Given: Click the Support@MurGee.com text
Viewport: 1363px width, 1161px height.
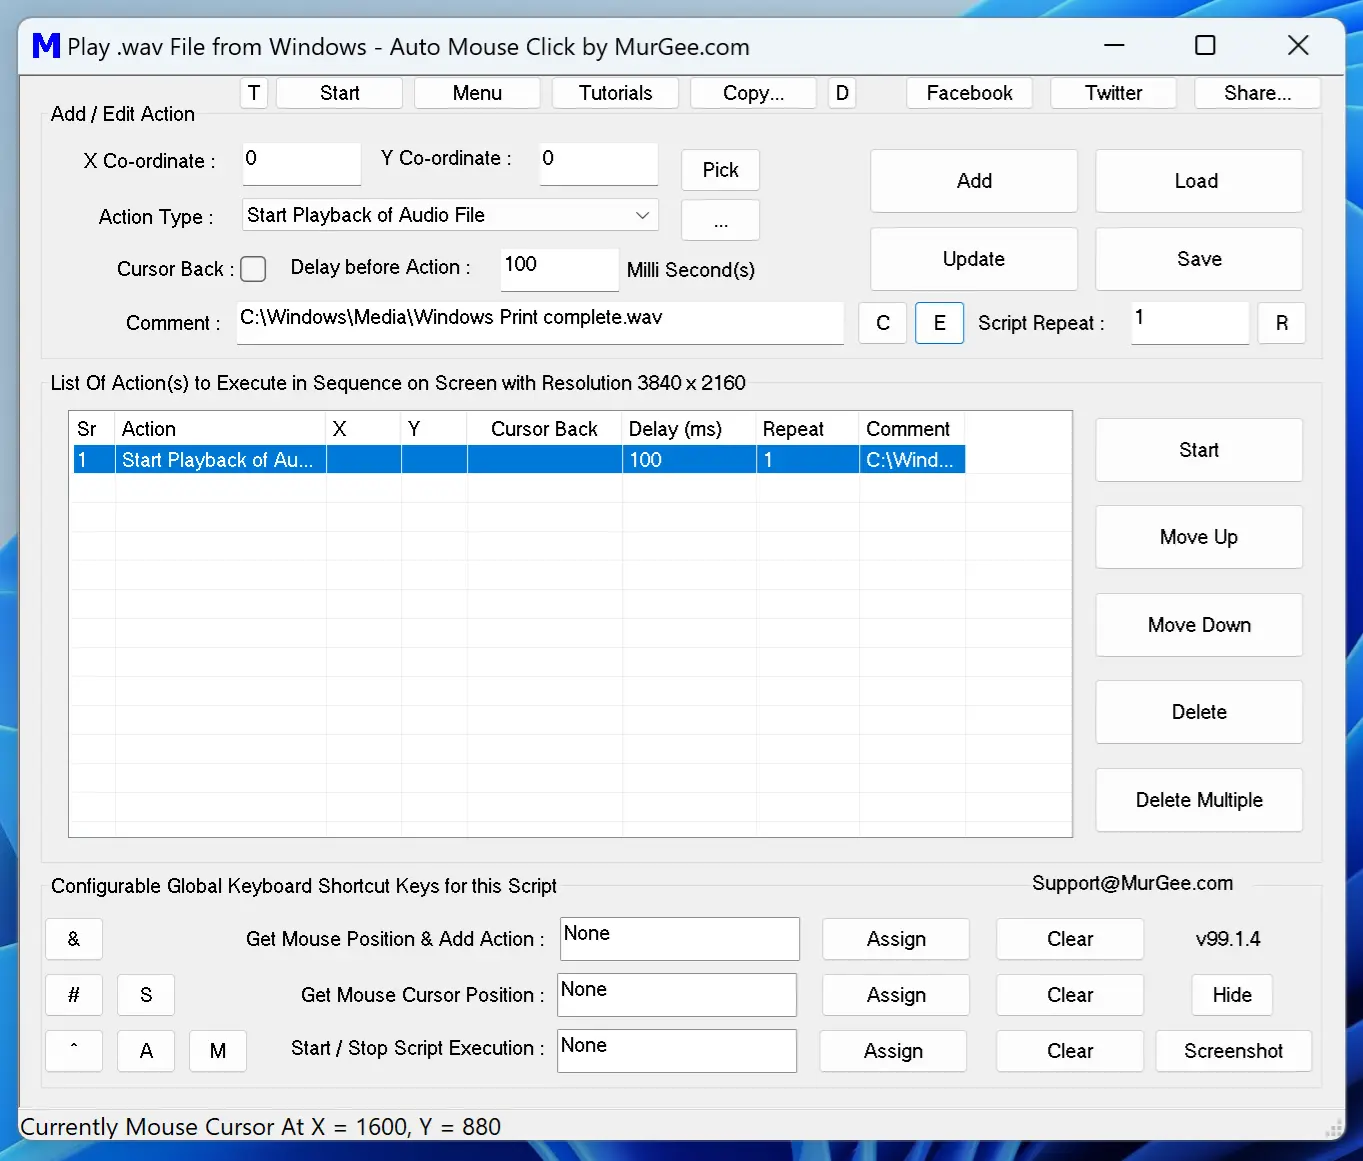Looking at the screenshot, I should coord(1132,883).
